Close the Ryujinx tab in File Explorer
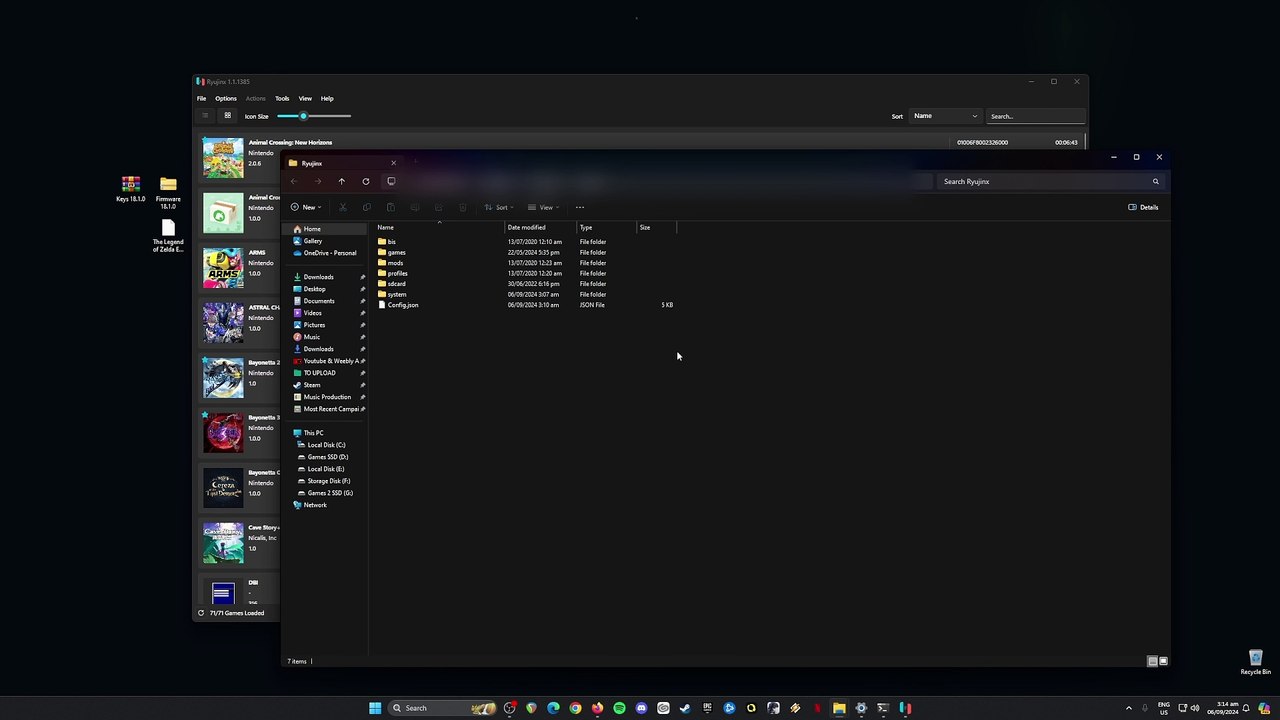1280x720 pixels. pos(393,163)
